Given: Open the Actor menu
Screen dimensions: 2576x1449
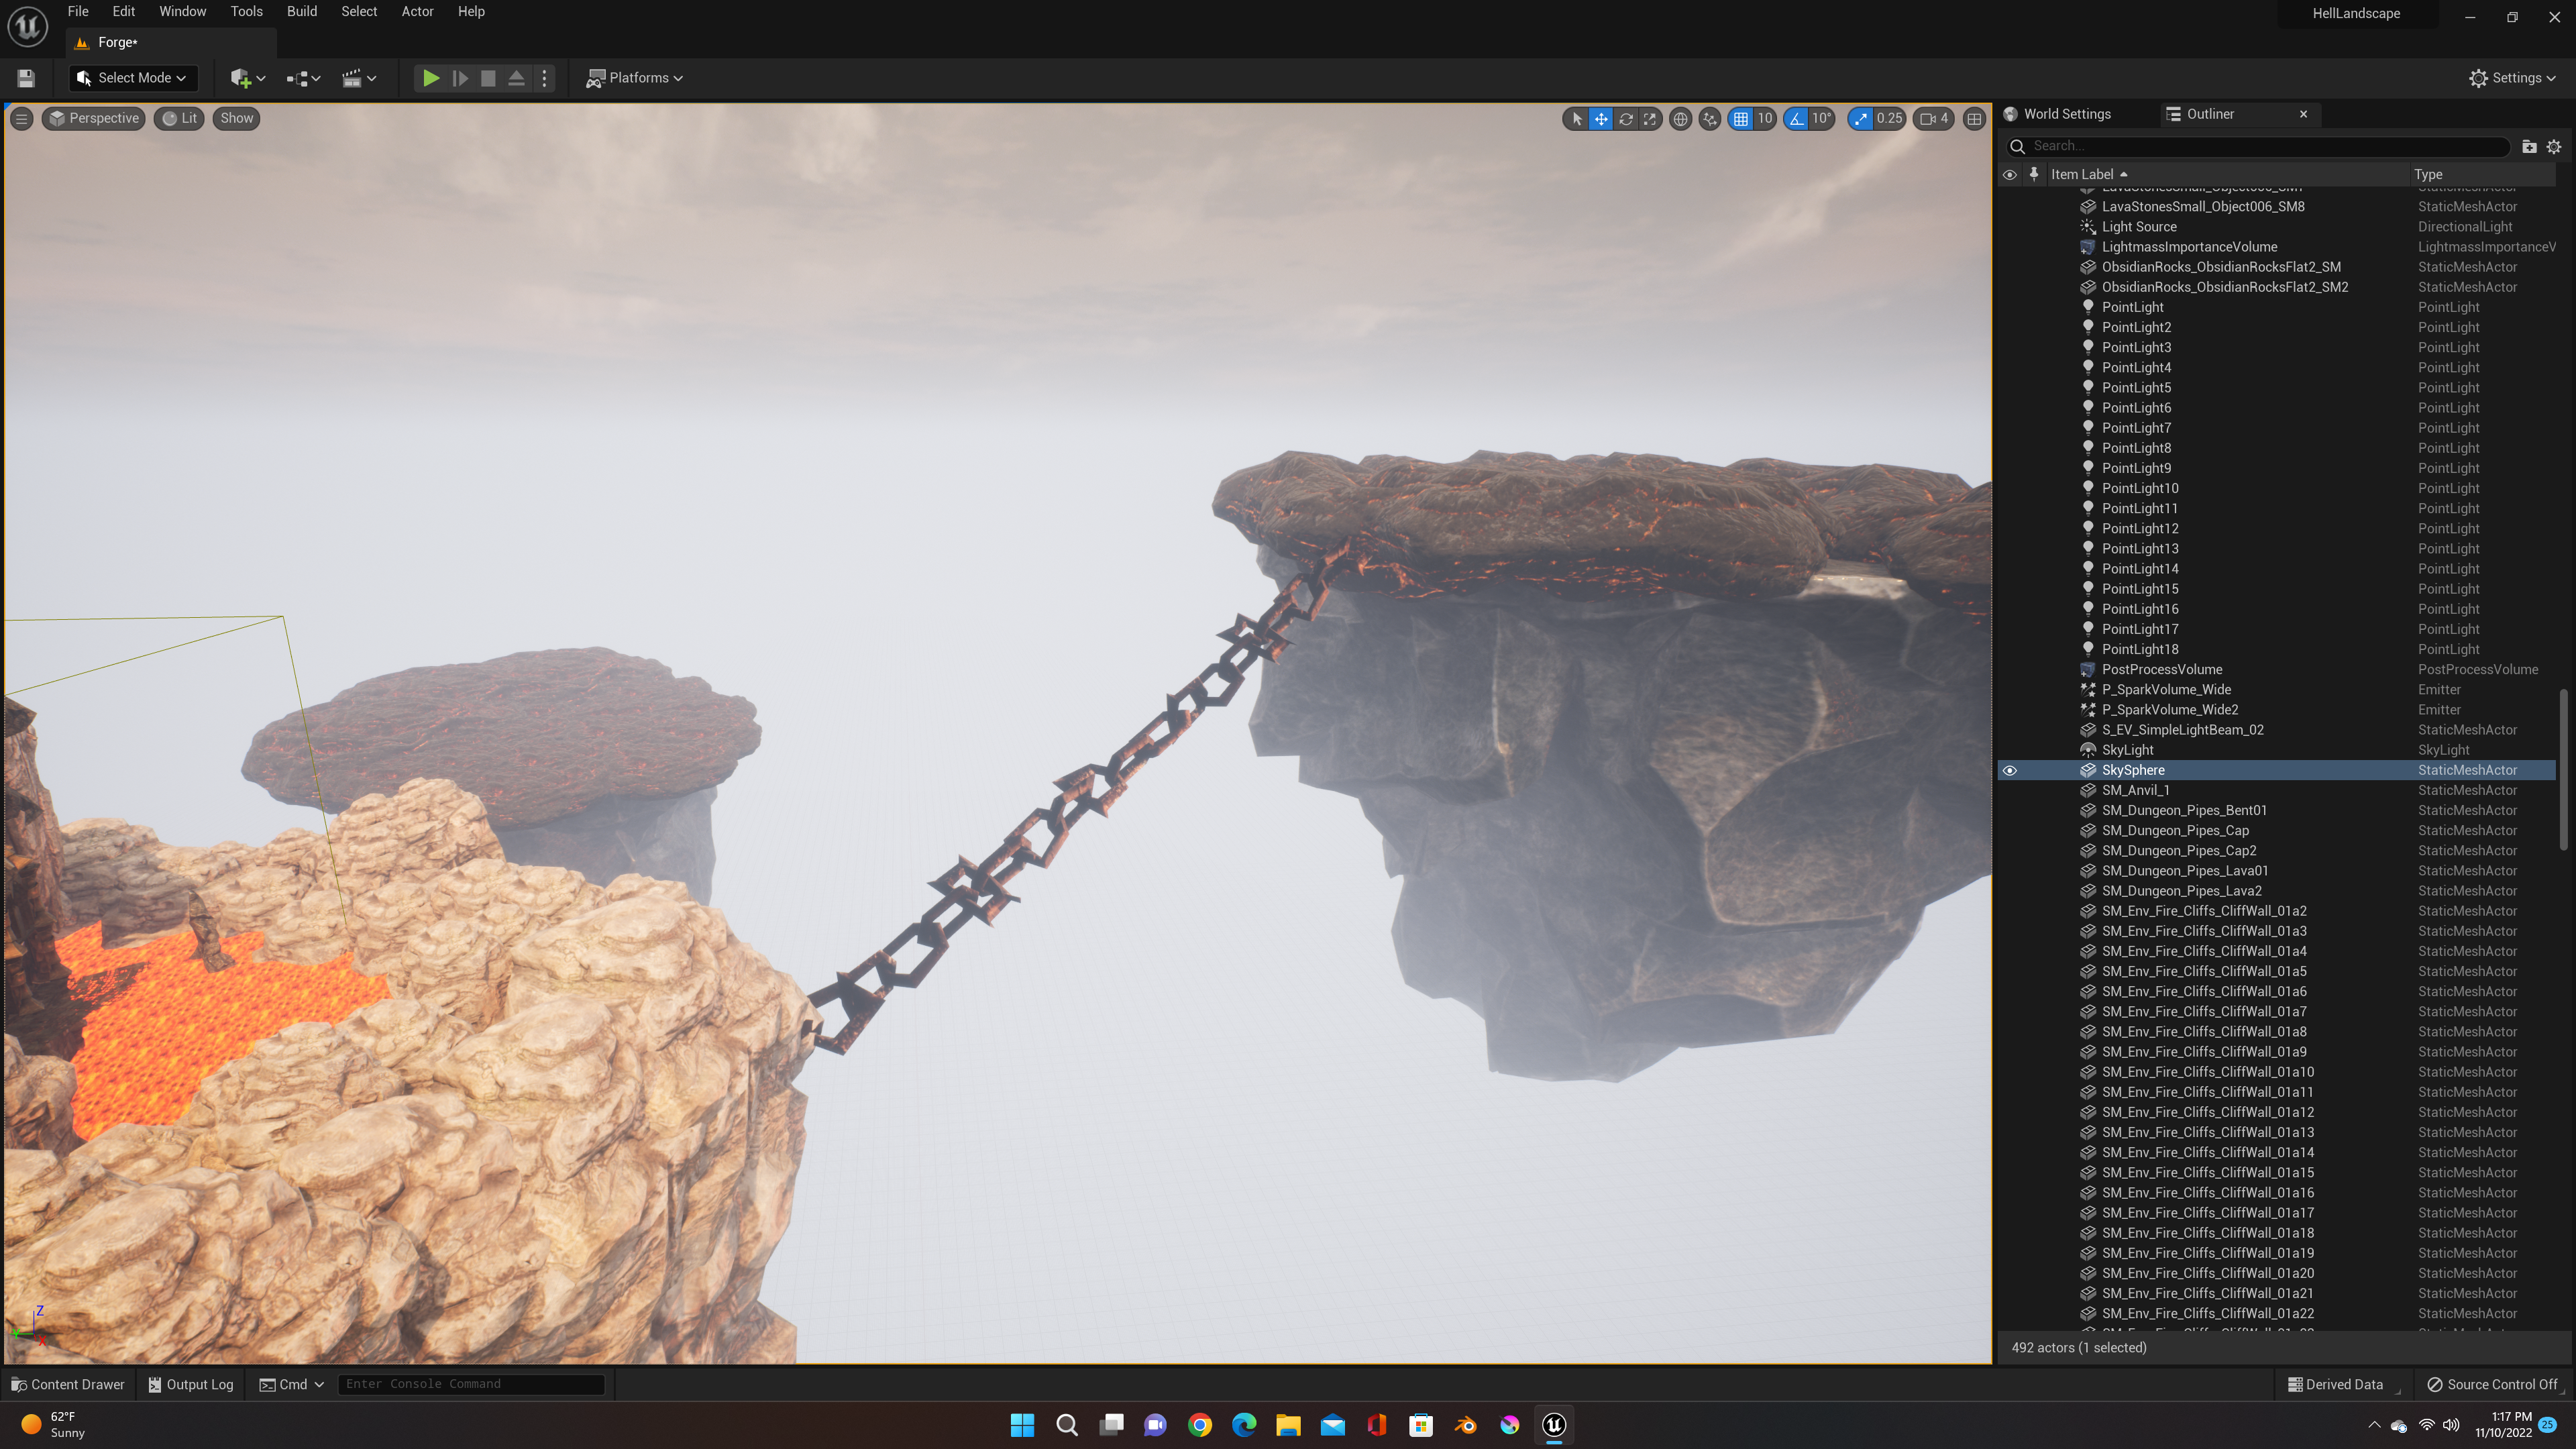Looking at the screenshot, I should tap(417, 12).
